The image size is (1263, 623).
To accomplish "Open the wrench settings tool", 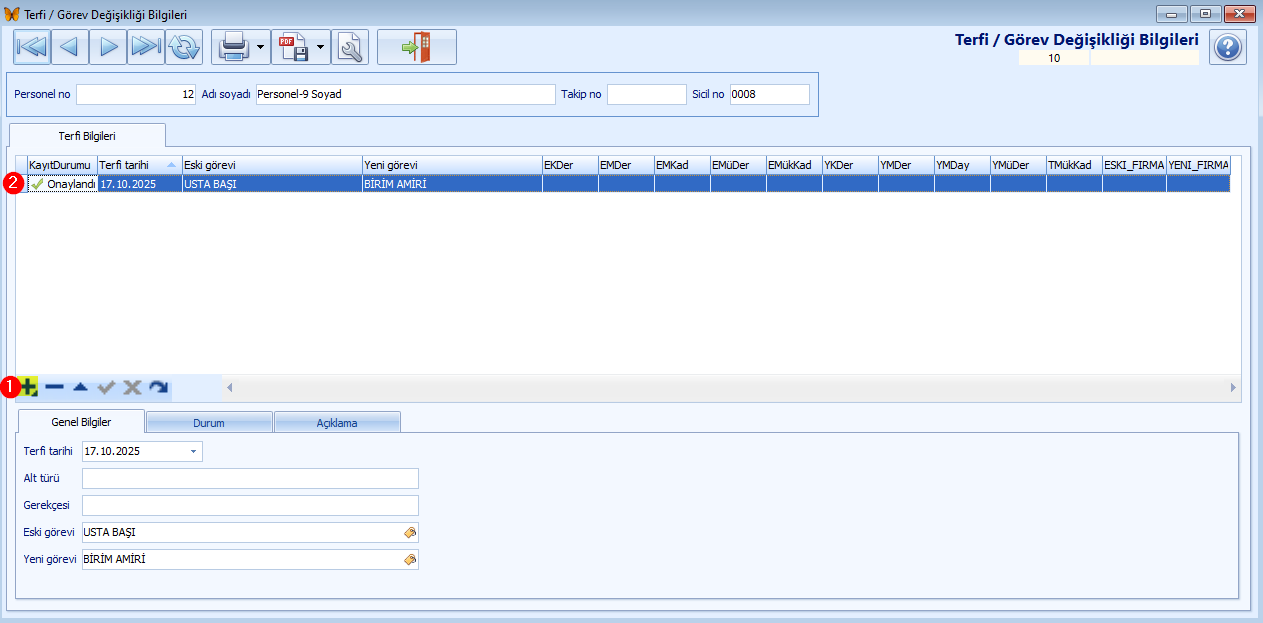I will 350,47.
